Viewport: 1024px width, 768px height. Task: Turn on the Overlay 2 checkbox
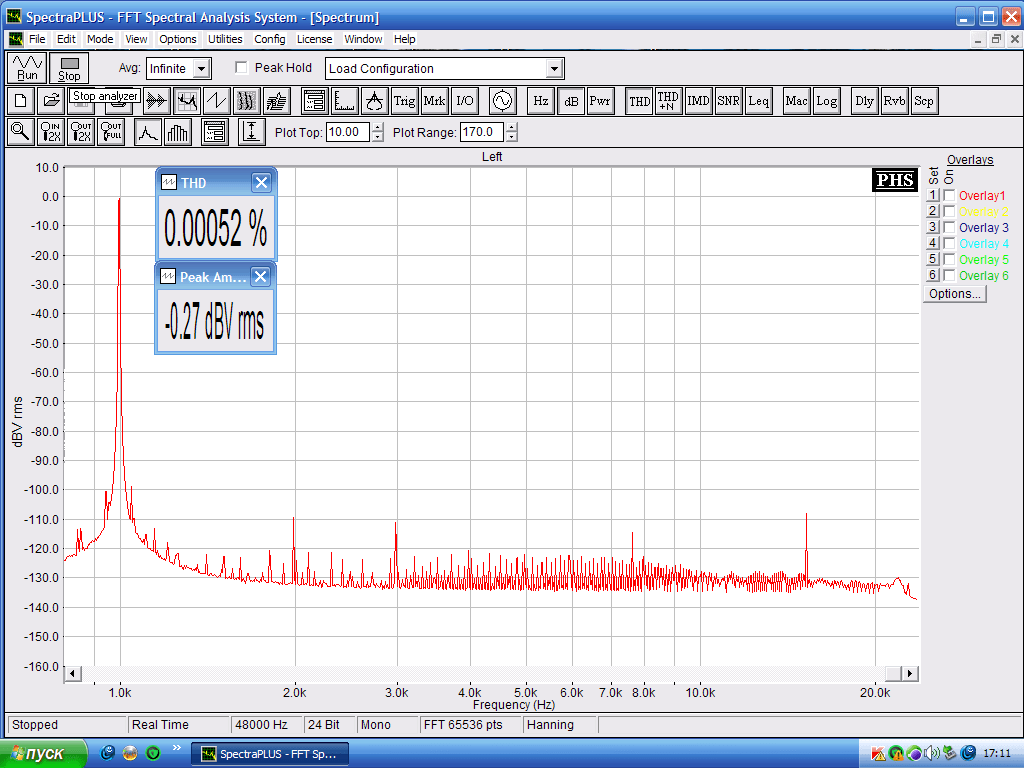(950, 211)
